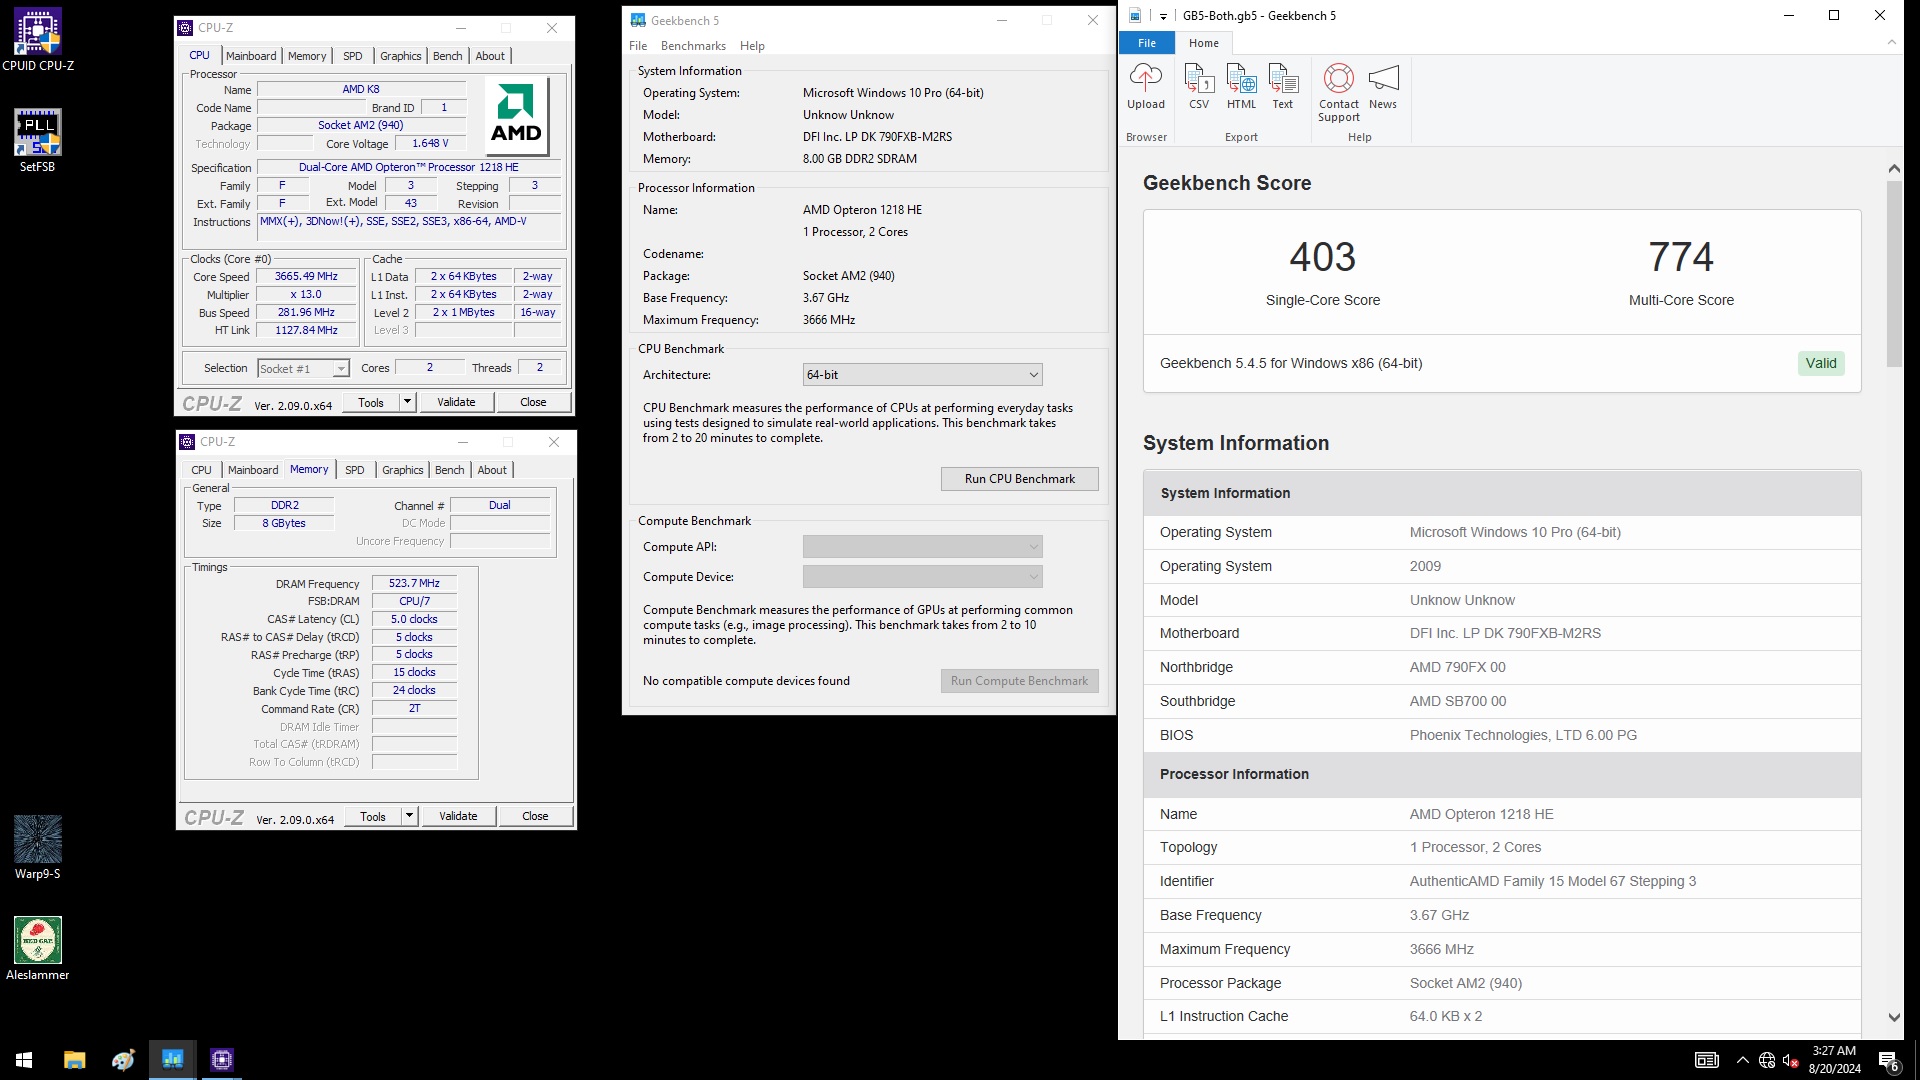Open Bench tab in top CPU-Z
Viewport: 1920px width, 1080px height.
[x=447, y=56]
